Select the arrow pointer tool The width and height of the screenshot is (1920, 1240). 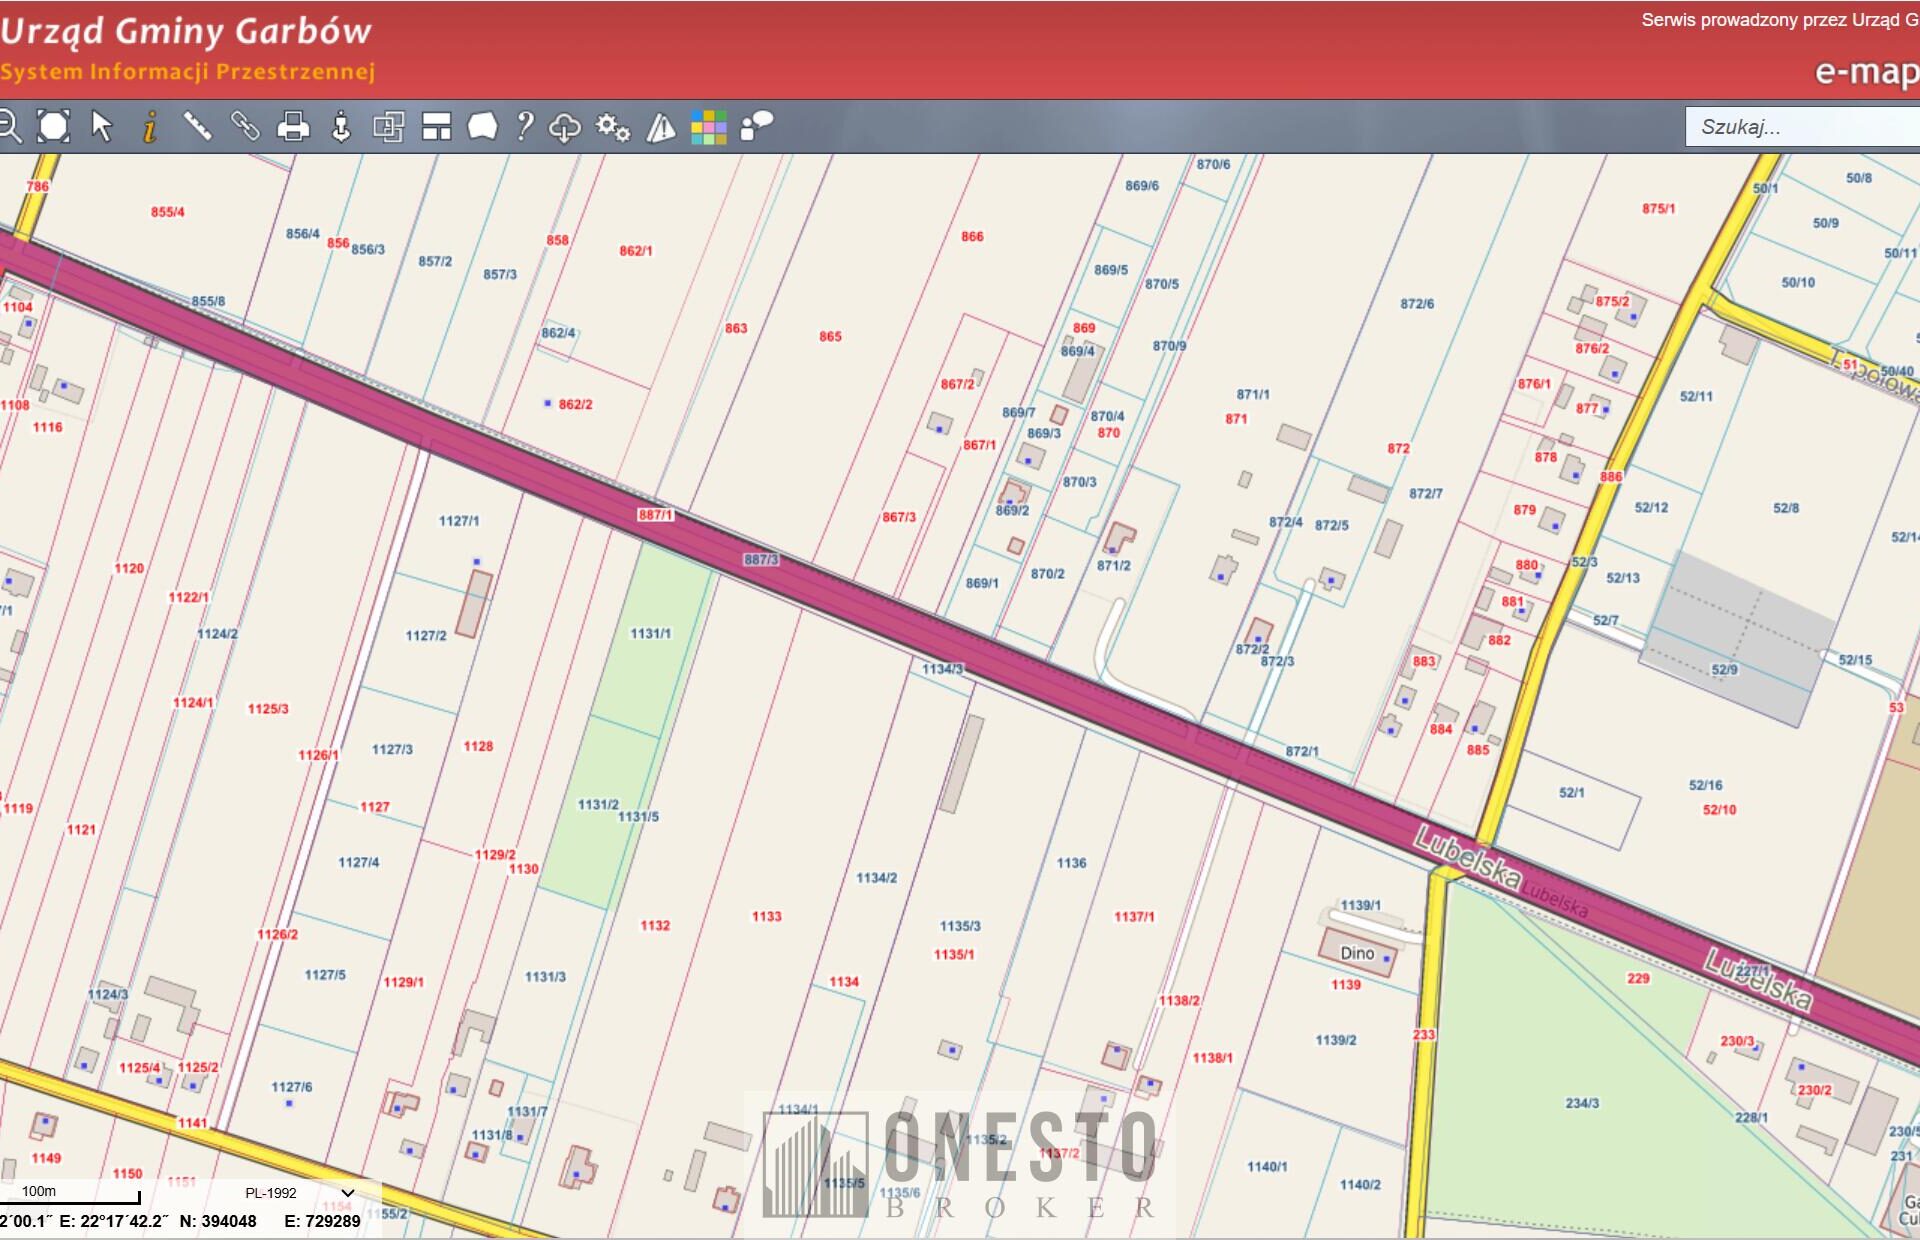click(101, 127)
